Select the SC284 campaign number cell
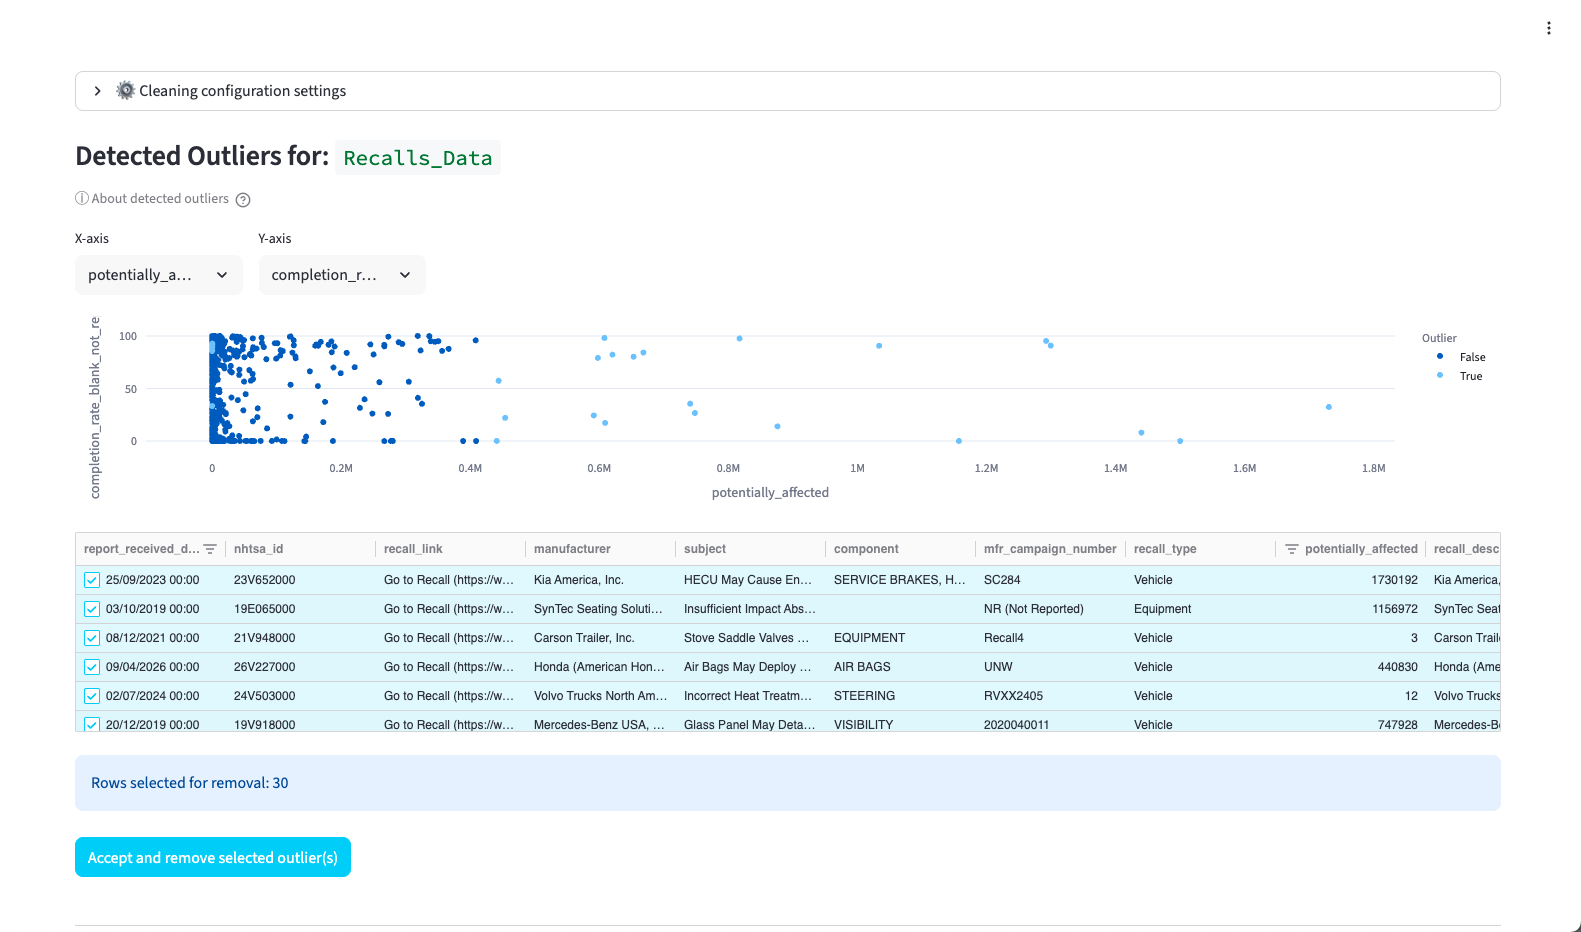The width and height of the screenshot is (1581, 932). (1050, 580)
